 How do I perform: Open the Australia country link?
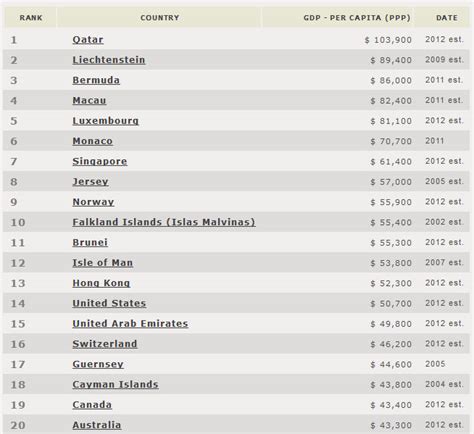(x=97, y=425)
